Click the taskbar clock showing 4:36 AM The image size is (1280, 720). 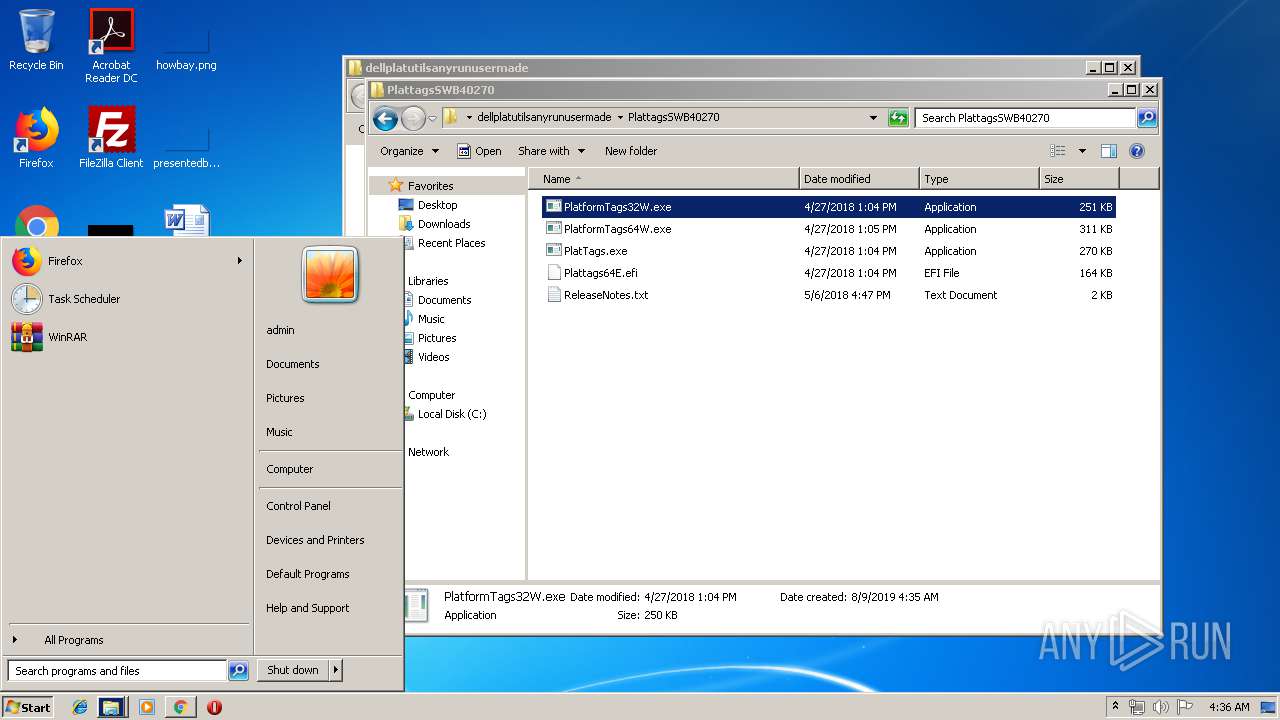(x=1229, y=707)
